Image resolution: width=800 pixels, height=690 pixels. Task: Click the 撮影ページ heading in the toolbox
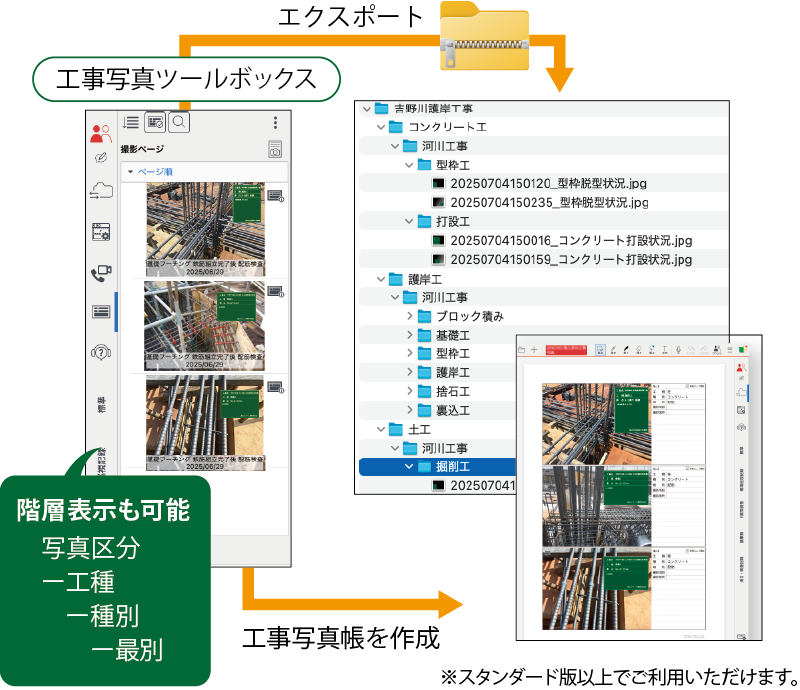point(142,149)
